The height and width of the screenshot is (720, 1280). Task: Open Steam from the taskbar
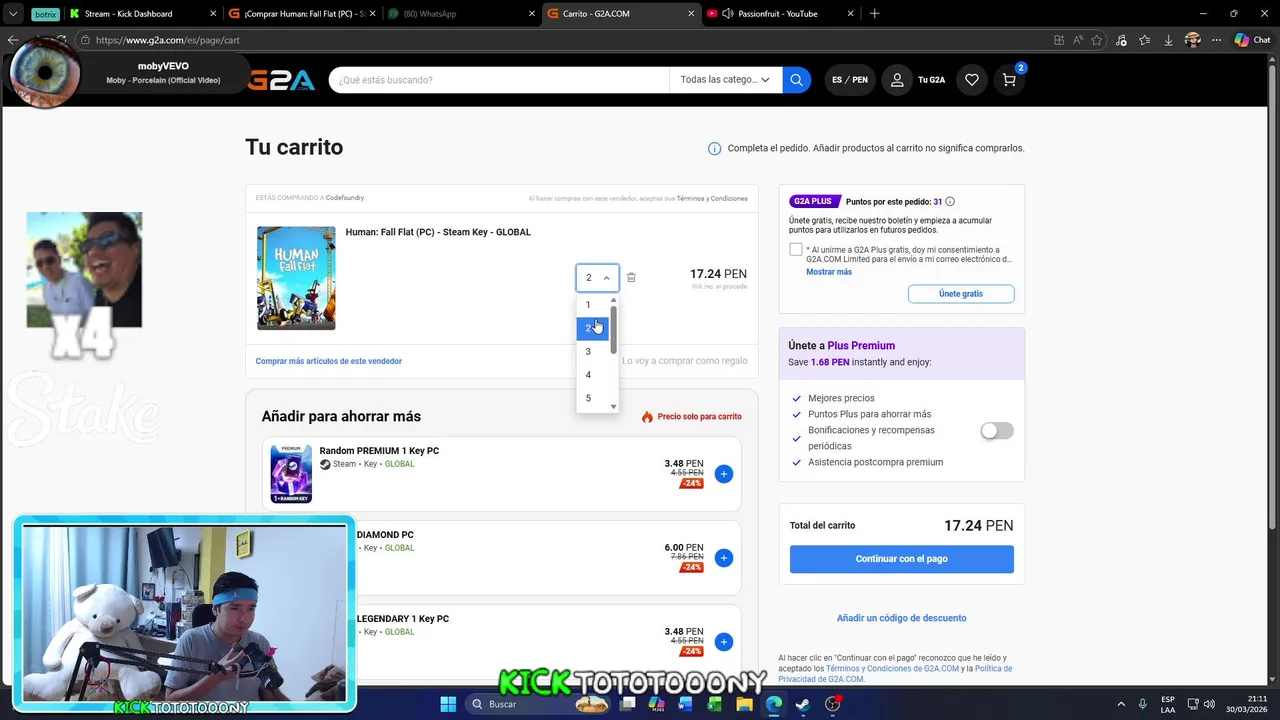point(803,704)
